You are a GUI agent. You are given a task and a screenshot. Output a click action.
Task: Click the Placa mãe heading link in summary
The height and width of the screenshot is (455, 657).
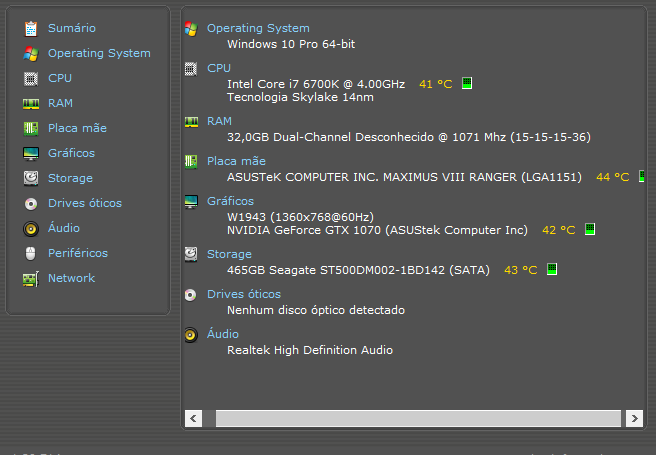tap(236, 161)
